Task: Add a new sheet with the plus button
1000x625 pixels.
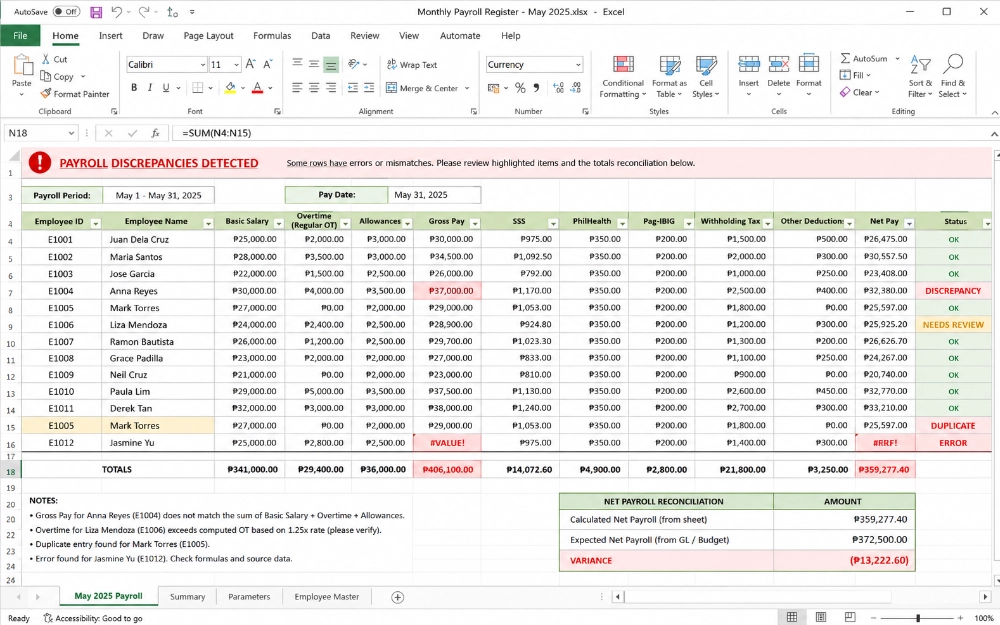Action: point(397,598)
